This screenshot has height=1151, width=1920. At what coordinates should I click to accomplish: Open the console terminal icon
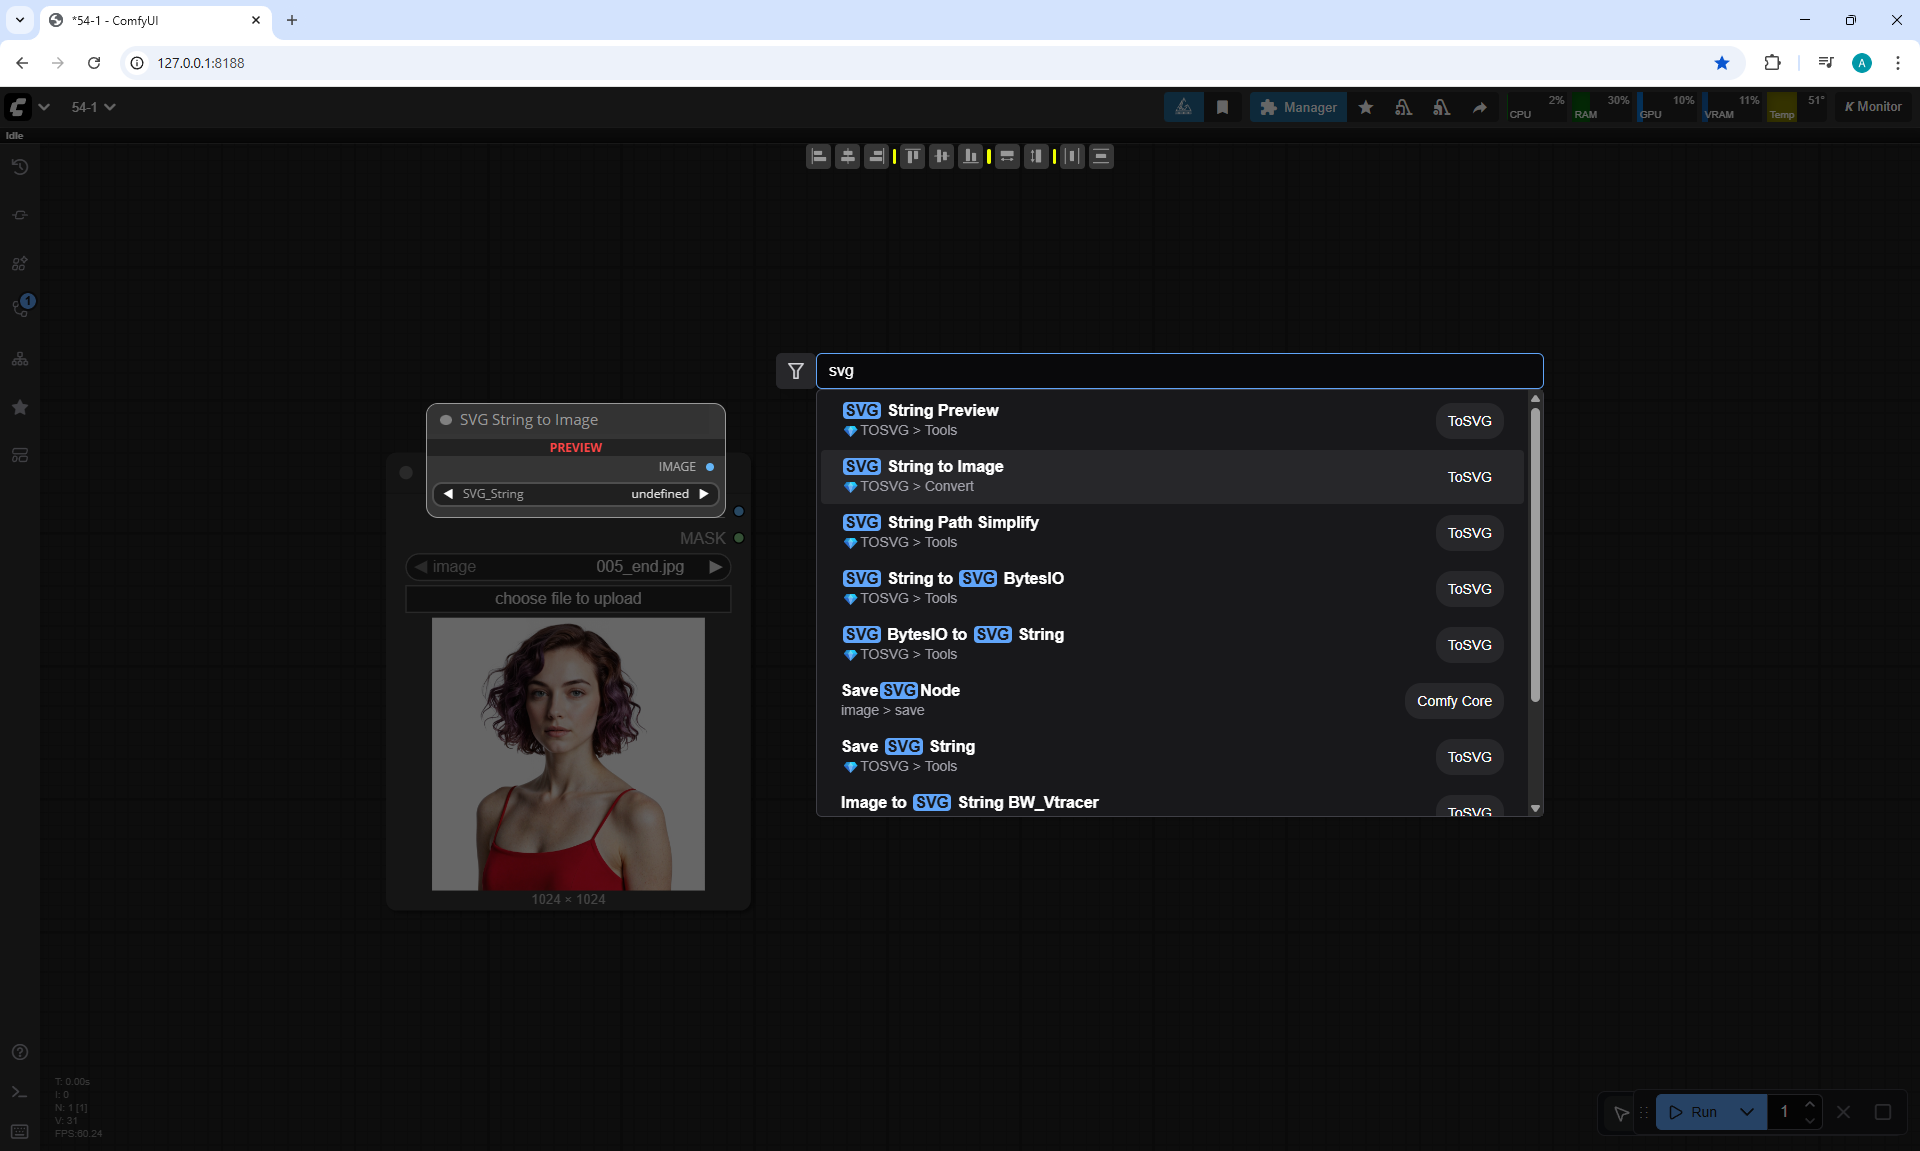[19, 1092]
